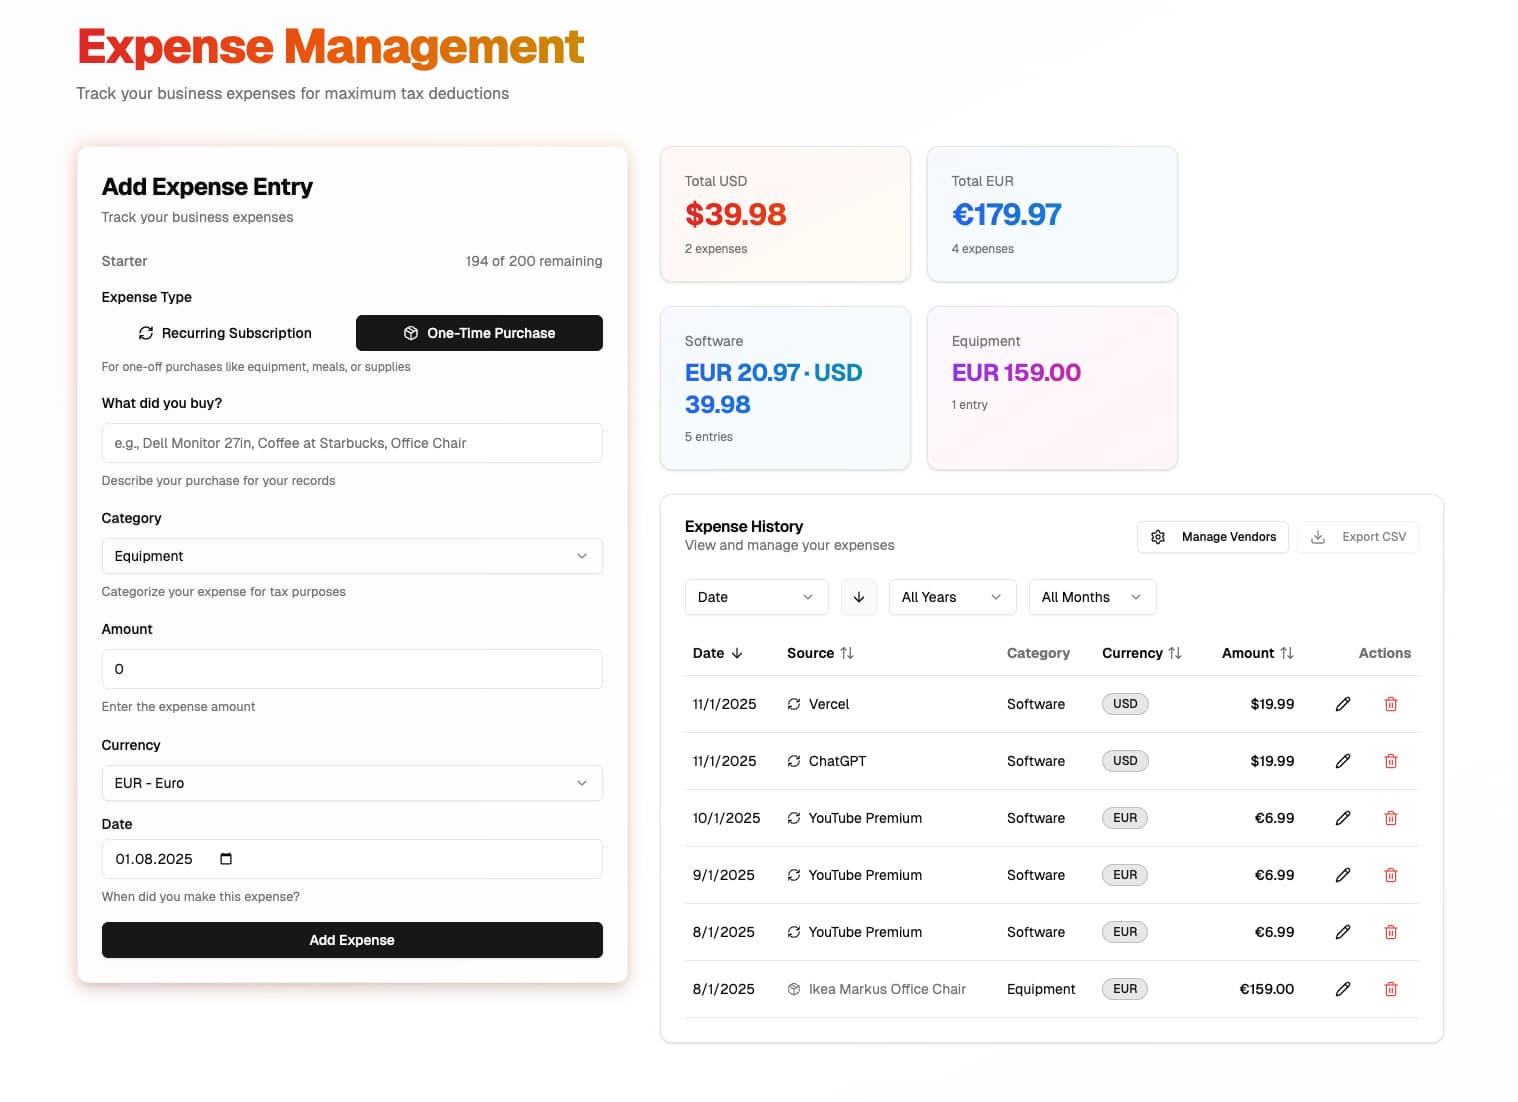Click the delete trash icon for ChatGPT expense
The height and width of the screenshot is (1102, 1518).
point(1390,761)
